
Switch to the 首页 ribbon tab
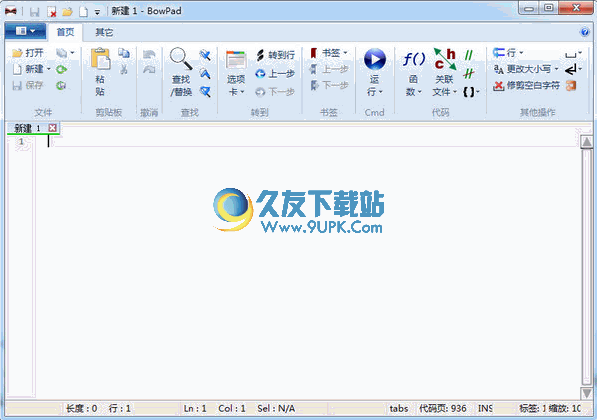pyautogui.click(x=65, y=32)
